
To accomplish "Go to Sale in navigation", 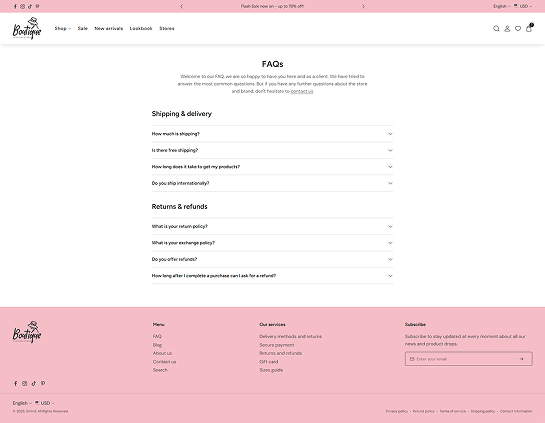I will pos(82,29).
